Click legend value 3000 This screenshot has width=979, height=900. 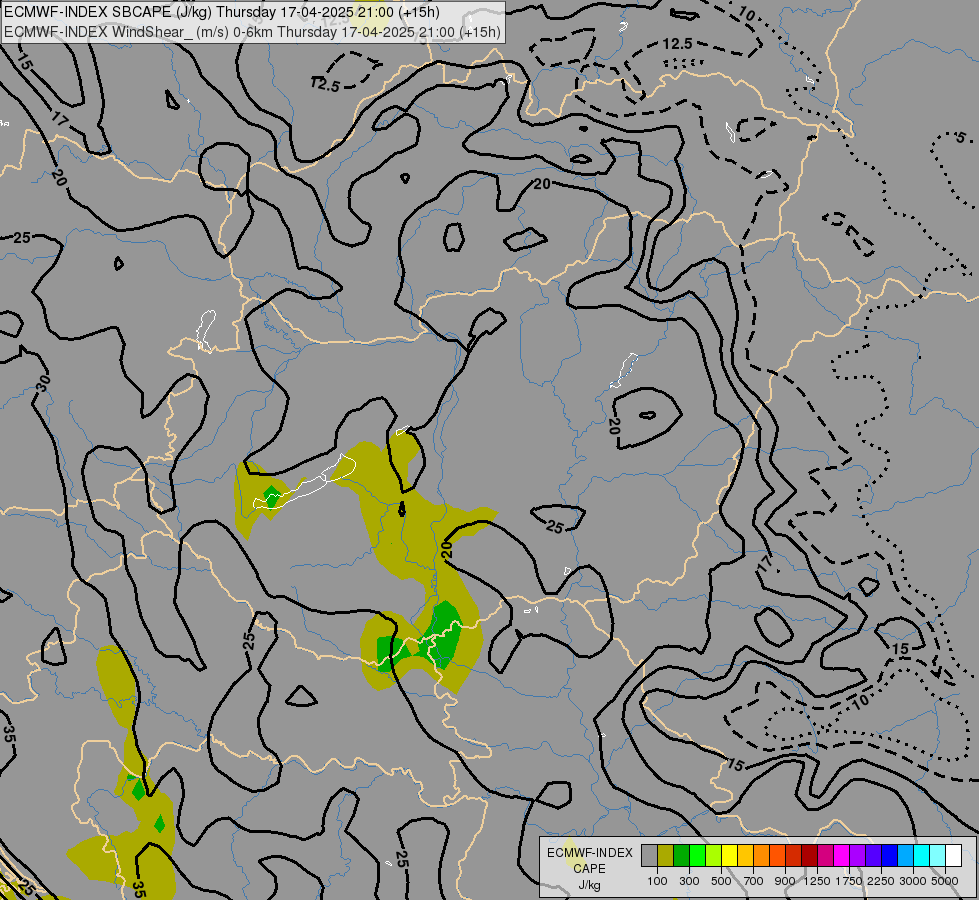[x=913, y=881]
